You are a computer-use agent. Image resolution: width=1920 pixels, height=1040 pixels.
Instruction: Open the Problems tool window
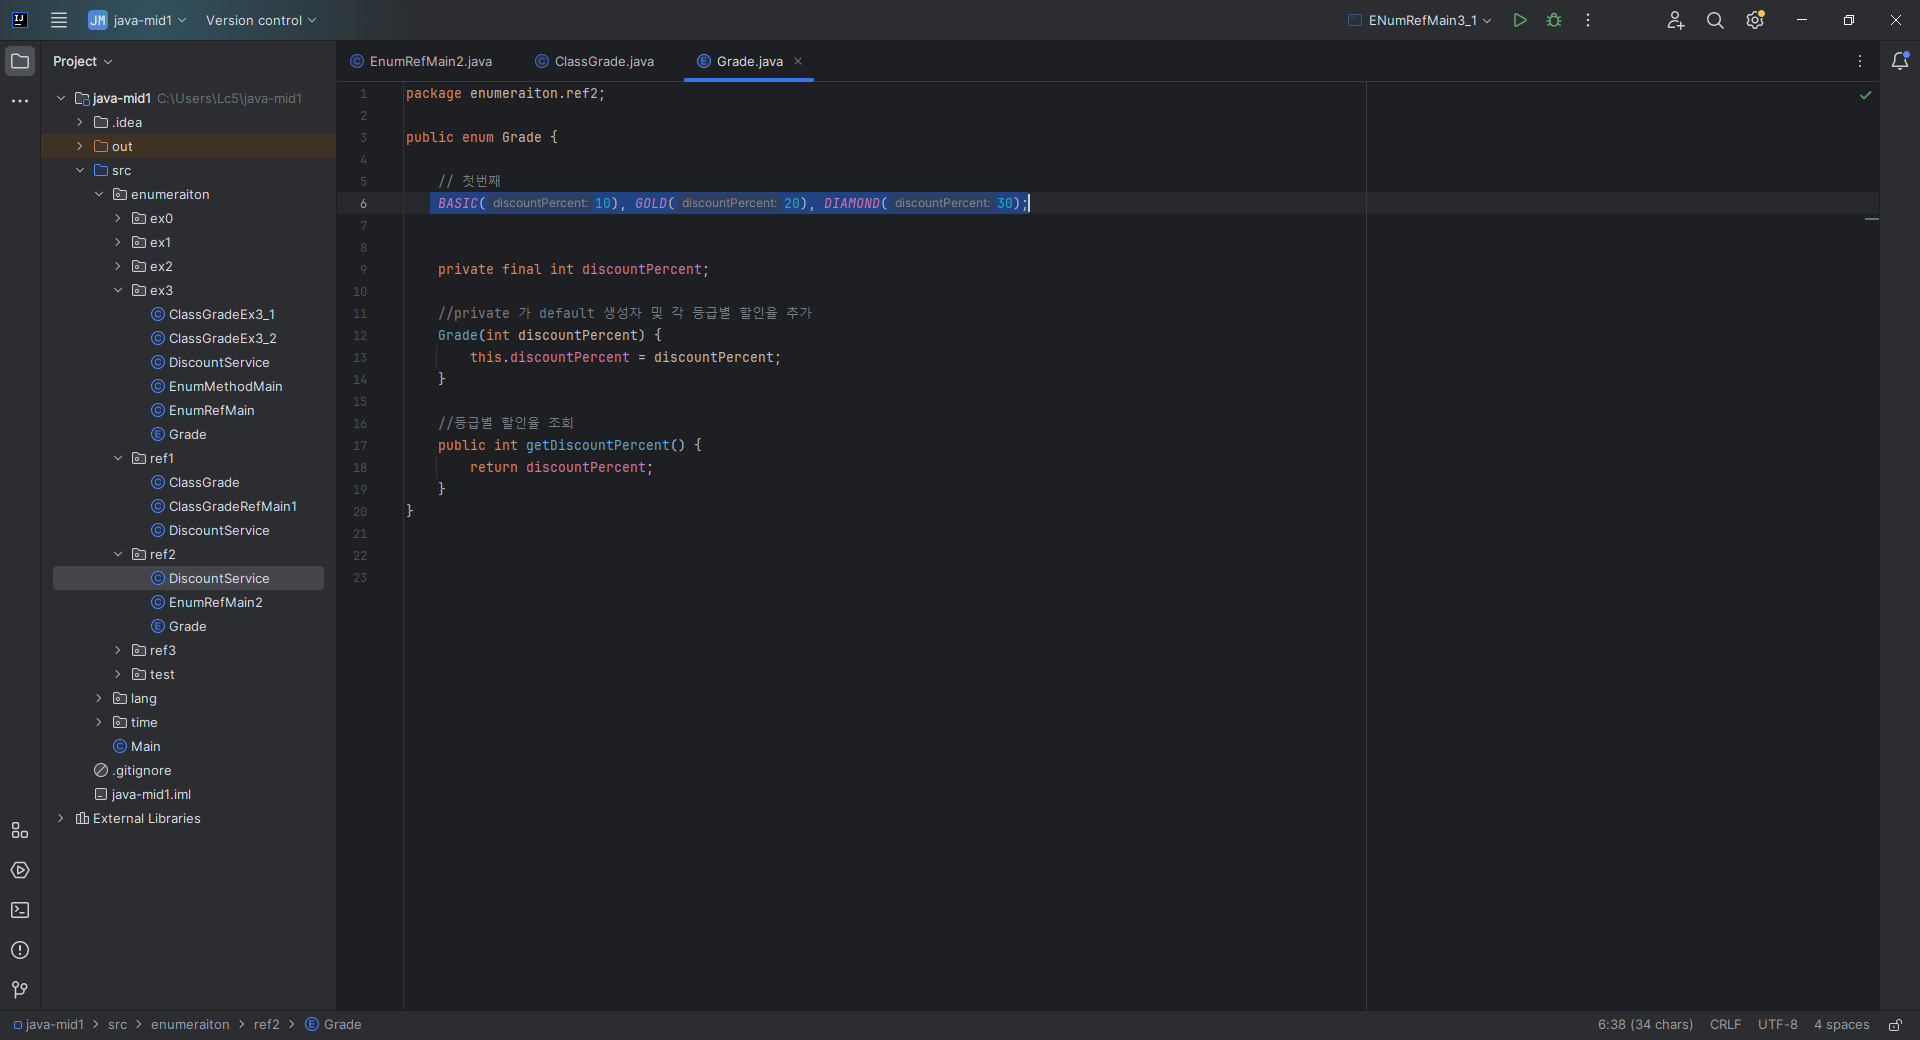20,950
